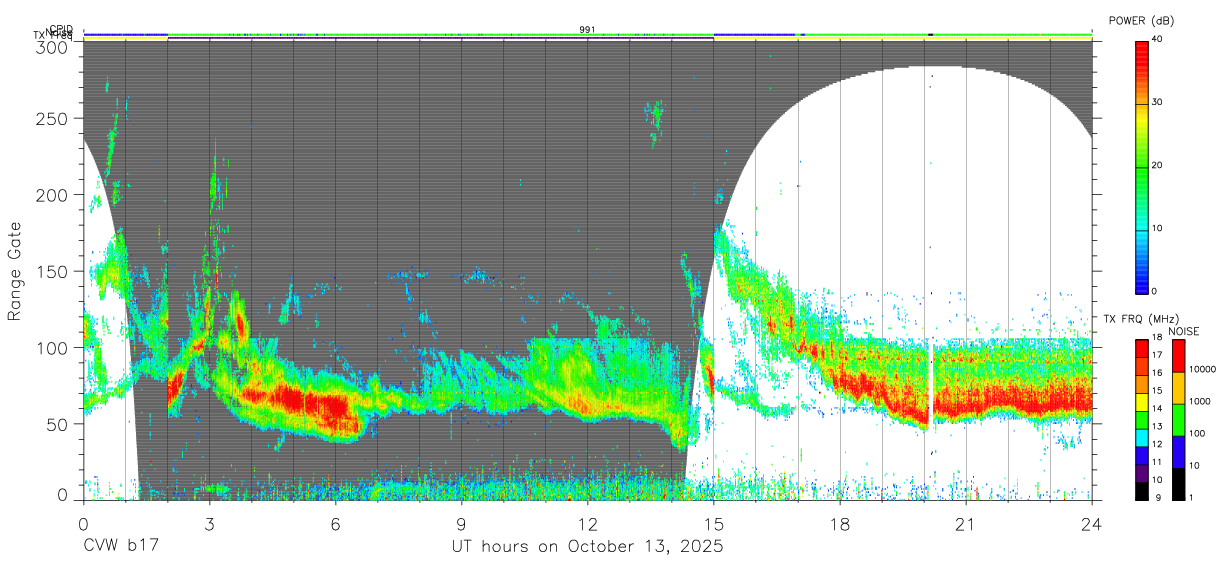
Task: Click the '100' label on the NOISE legend
Action: click(1197, 433)
